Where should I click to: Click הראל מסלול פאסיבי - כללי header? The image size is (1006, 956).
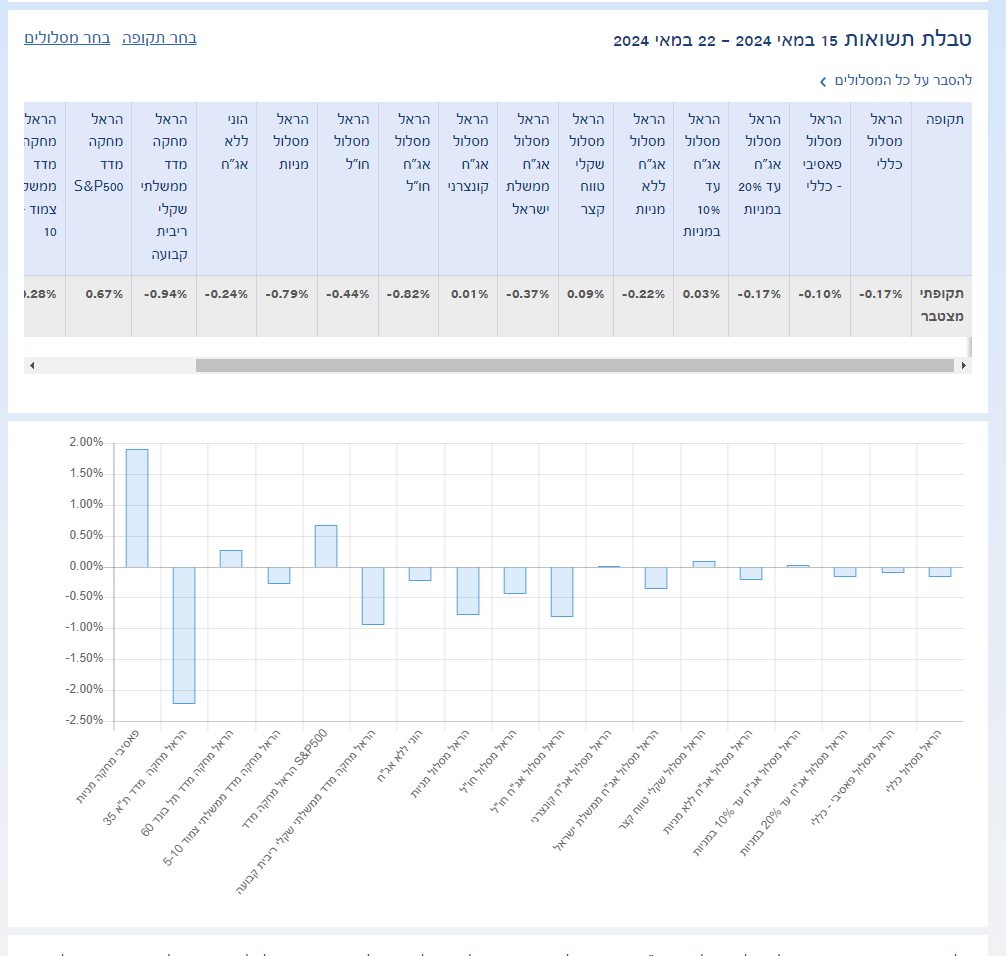click(820, 189)
